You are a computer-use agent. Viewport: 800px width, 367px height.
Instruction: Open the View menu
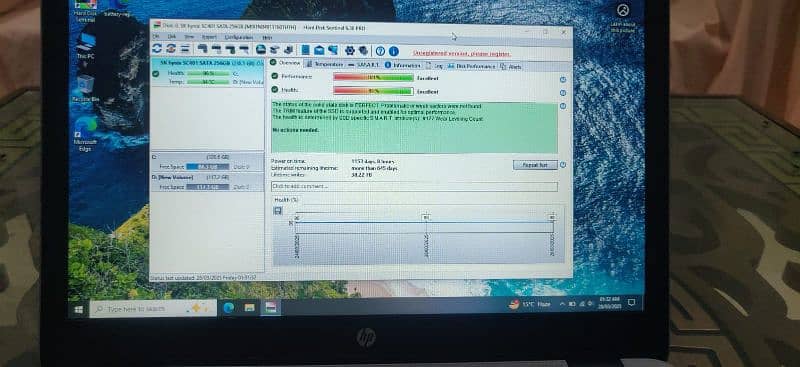(189, 37)
